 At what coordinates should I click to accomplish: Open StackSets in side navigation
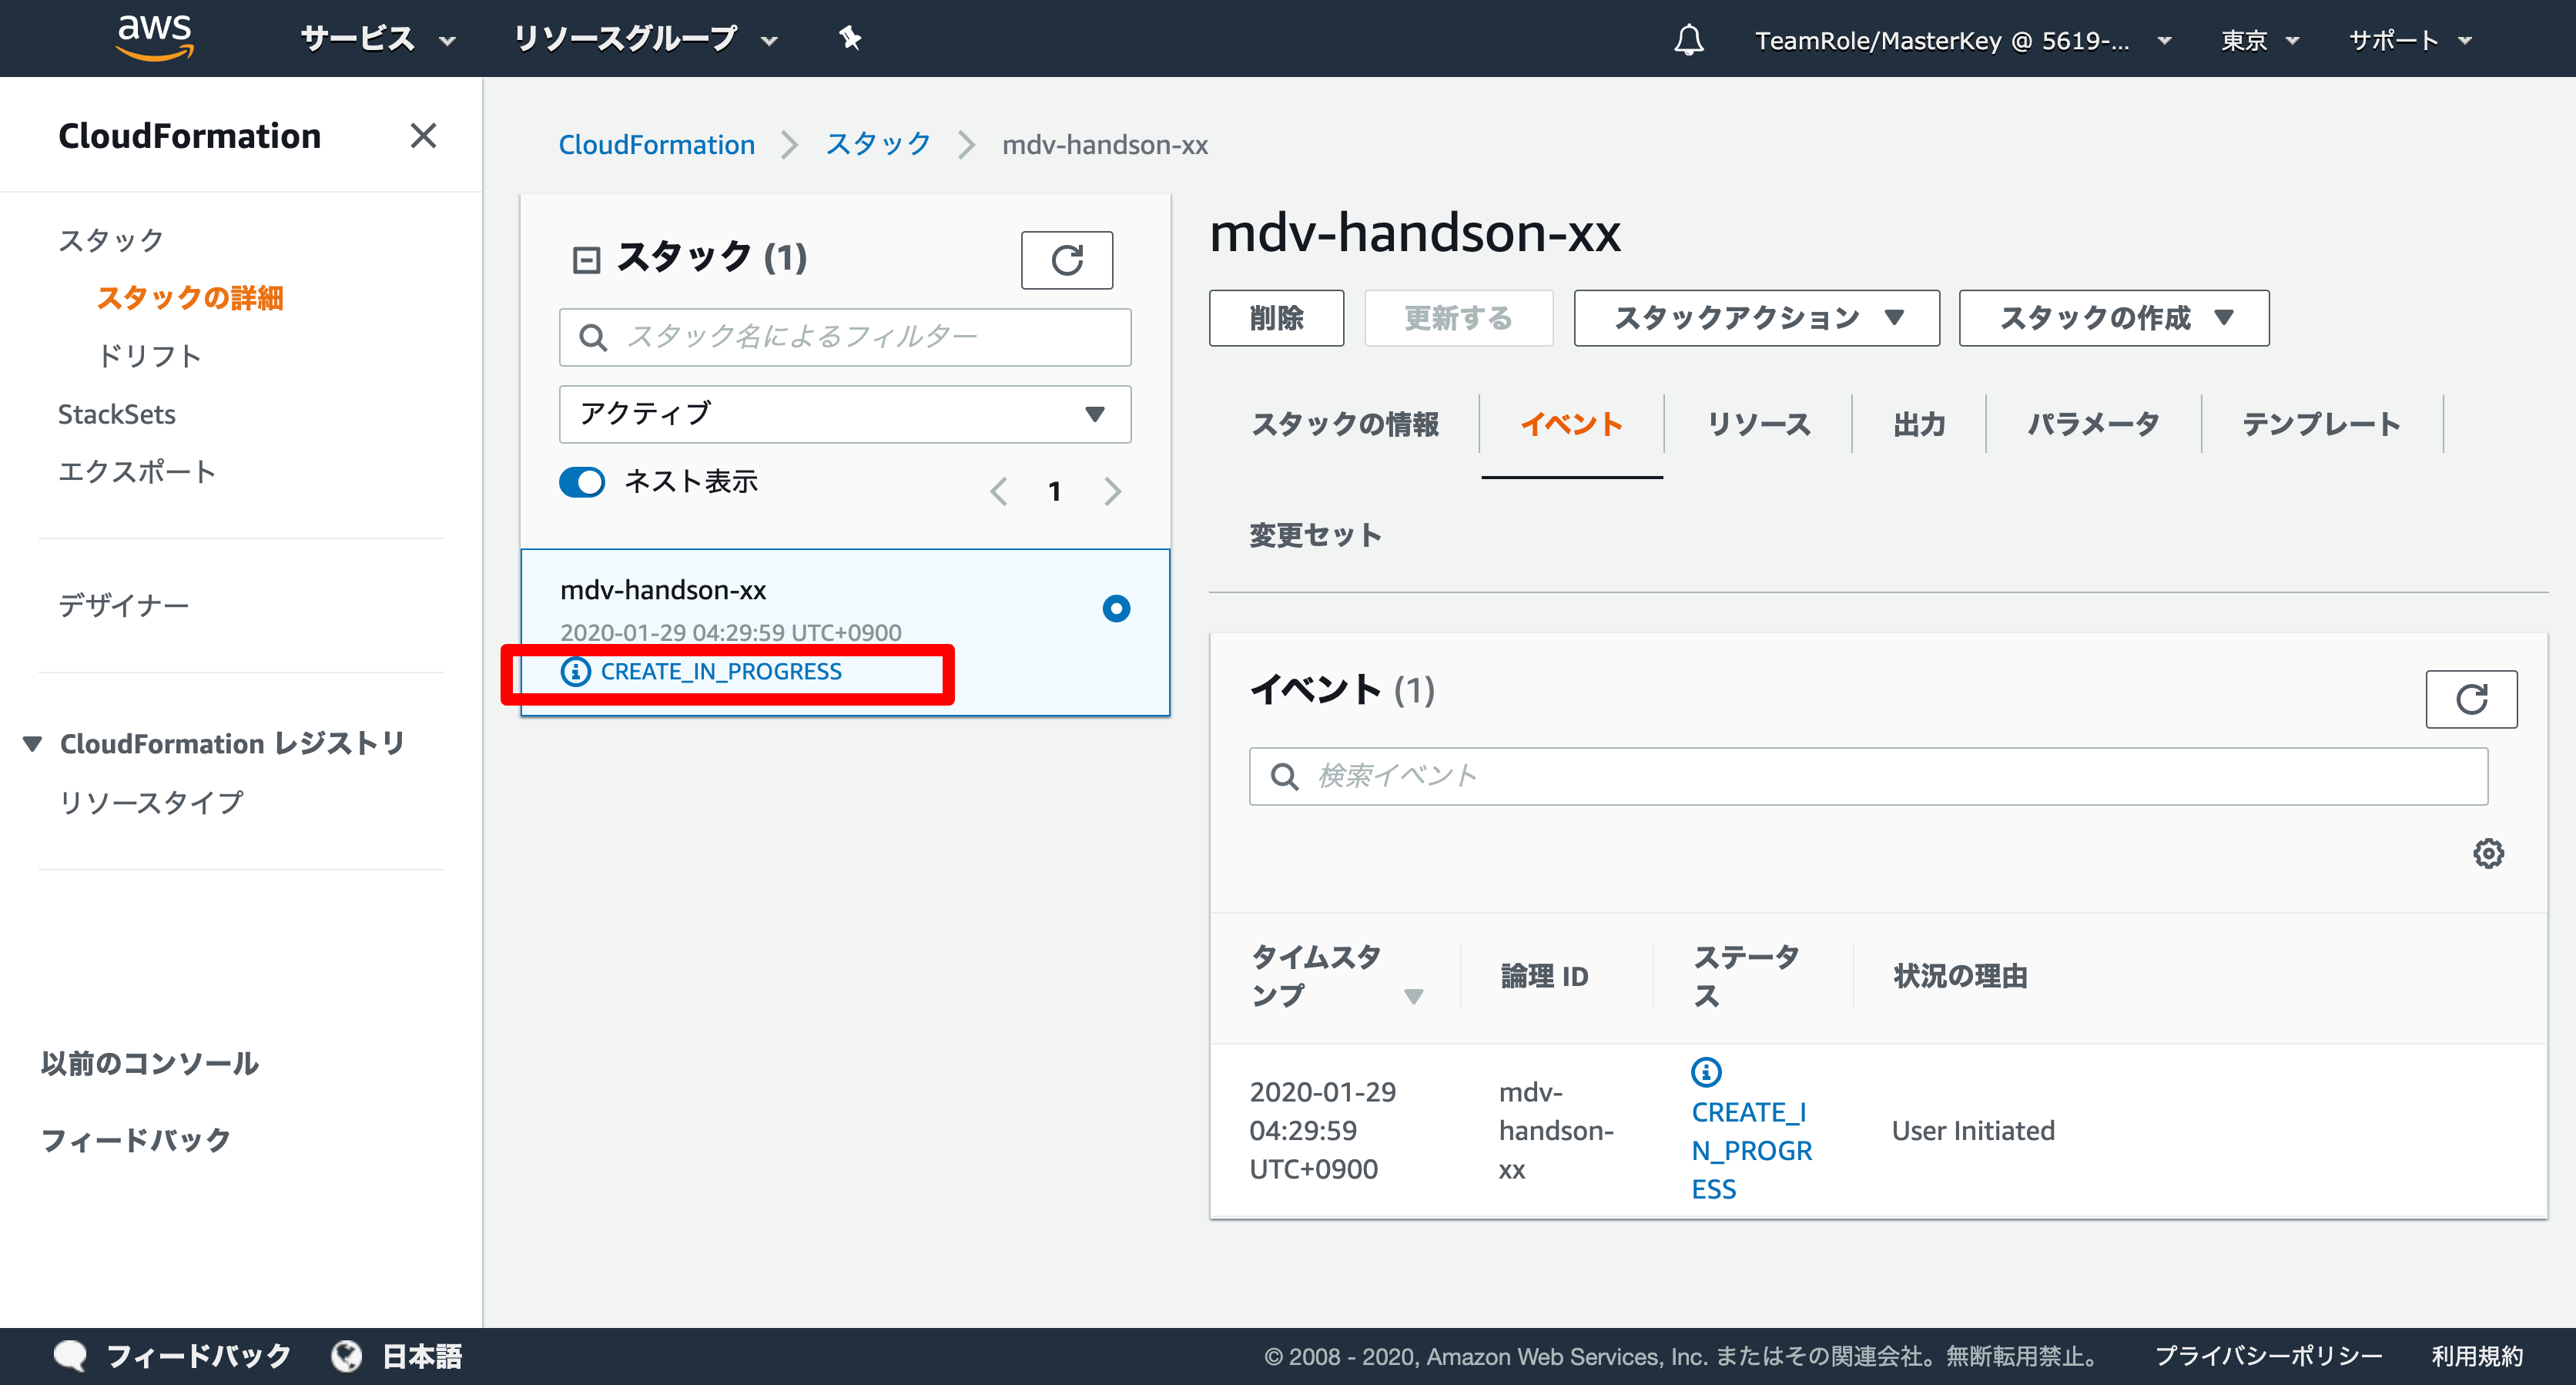[x=117, y=414]
